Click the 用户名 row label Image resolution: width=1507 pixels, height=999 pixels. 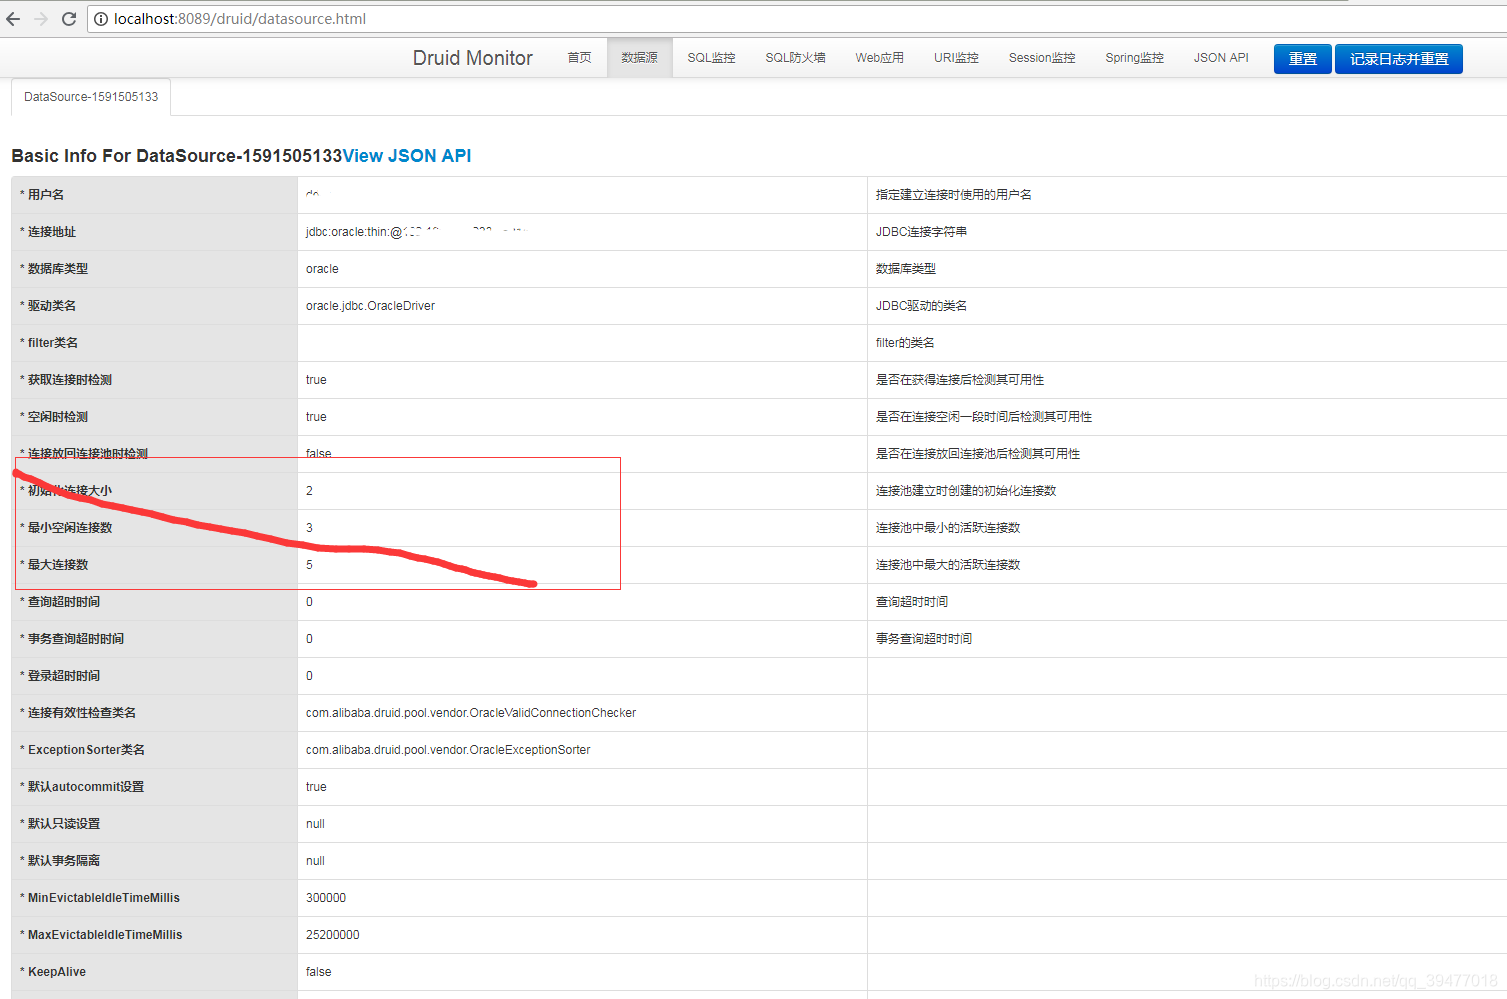pos(46,195)
